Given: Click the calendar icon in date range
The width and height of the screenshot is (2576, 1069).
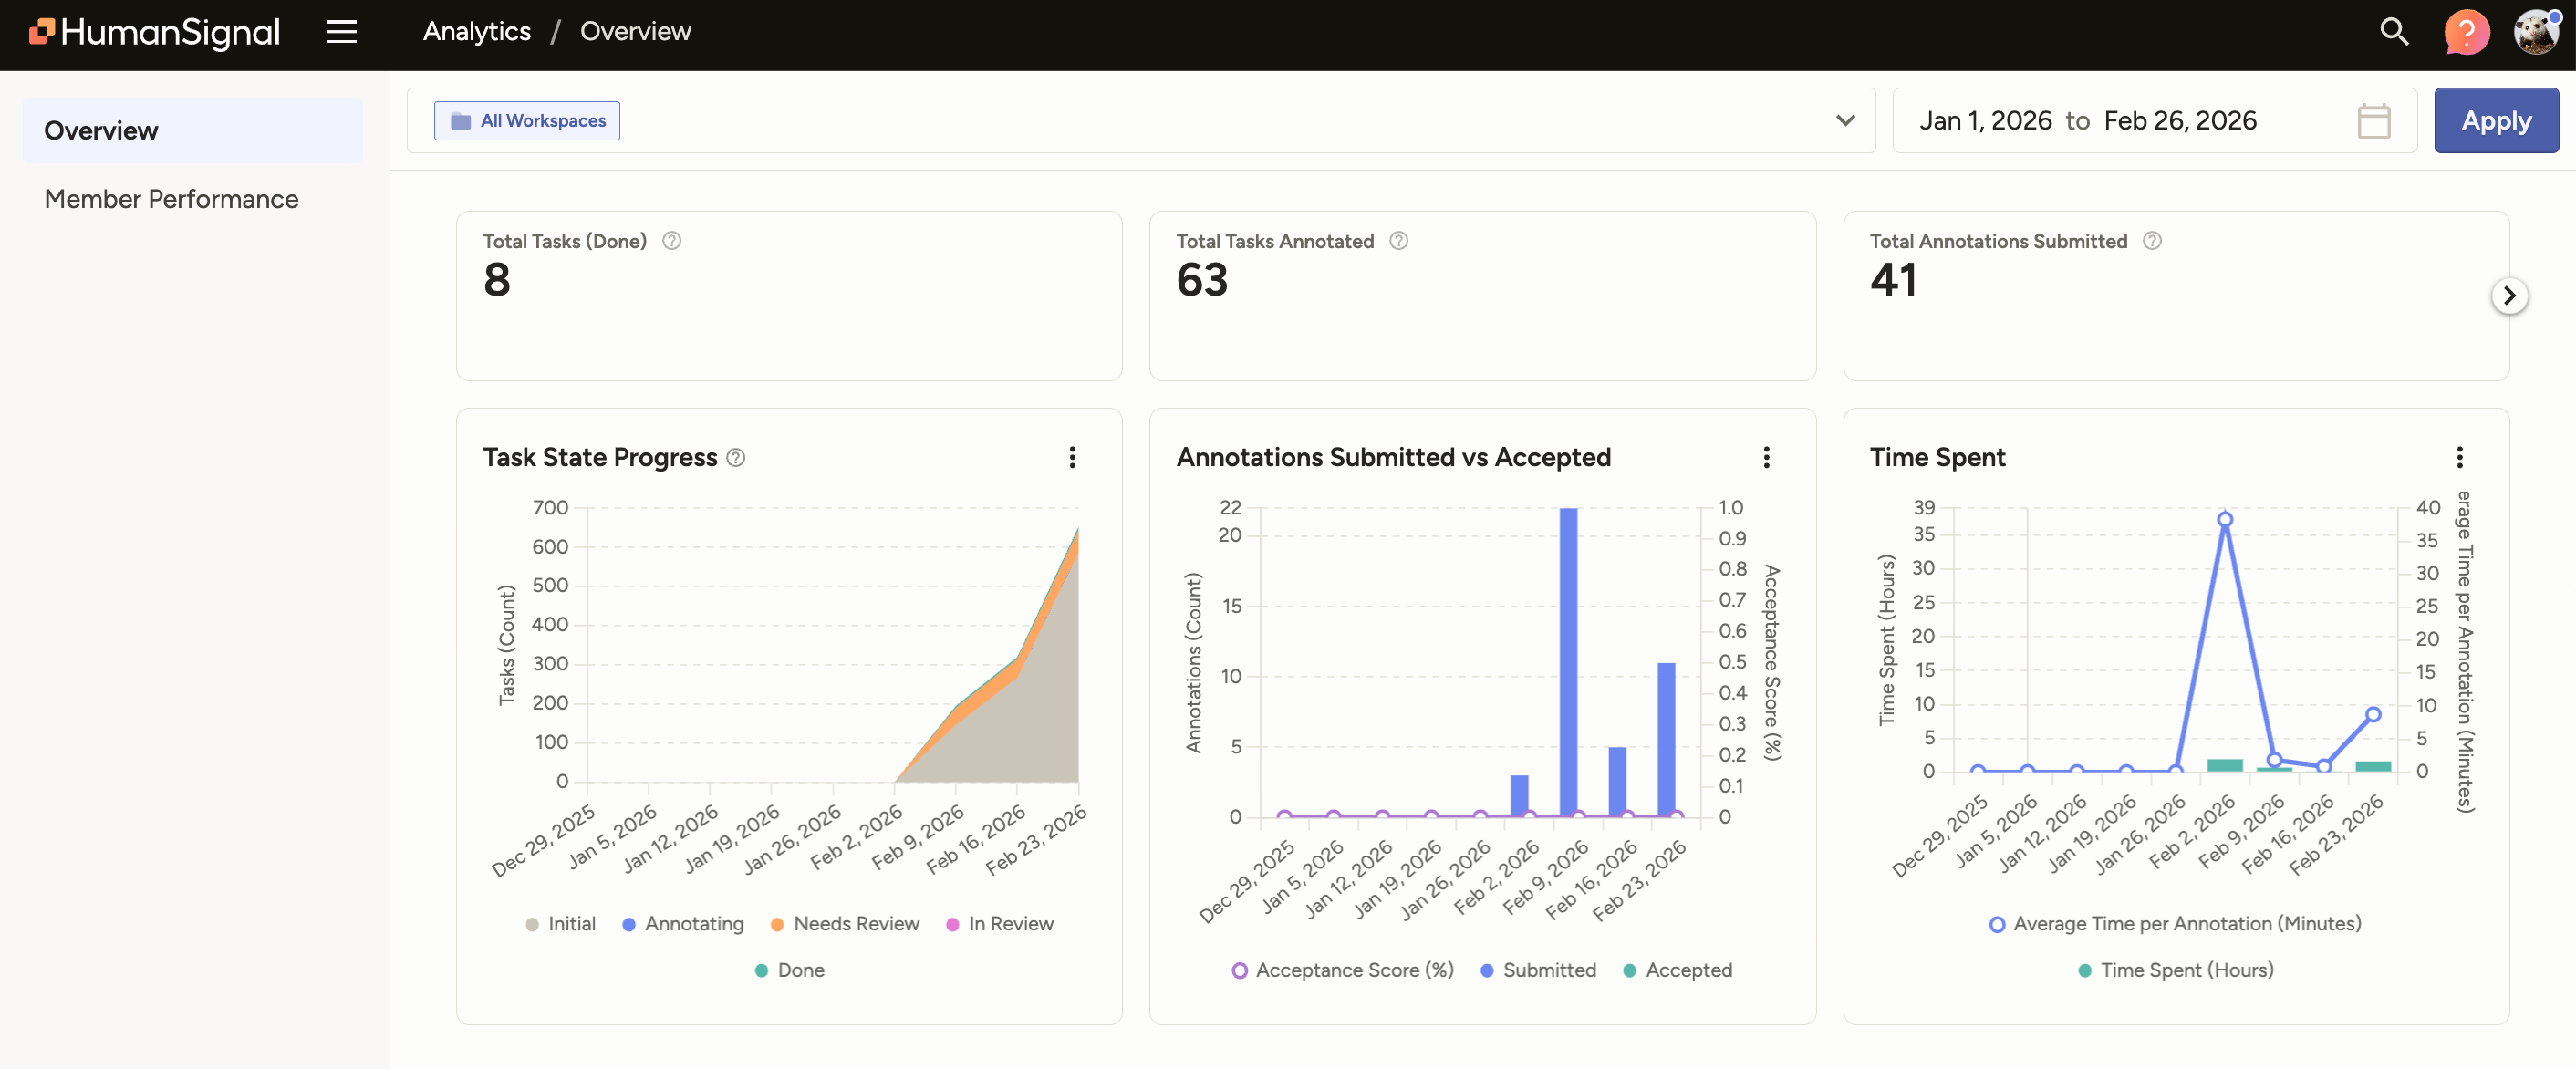Looking at the screenshot, I should 2373,121.
